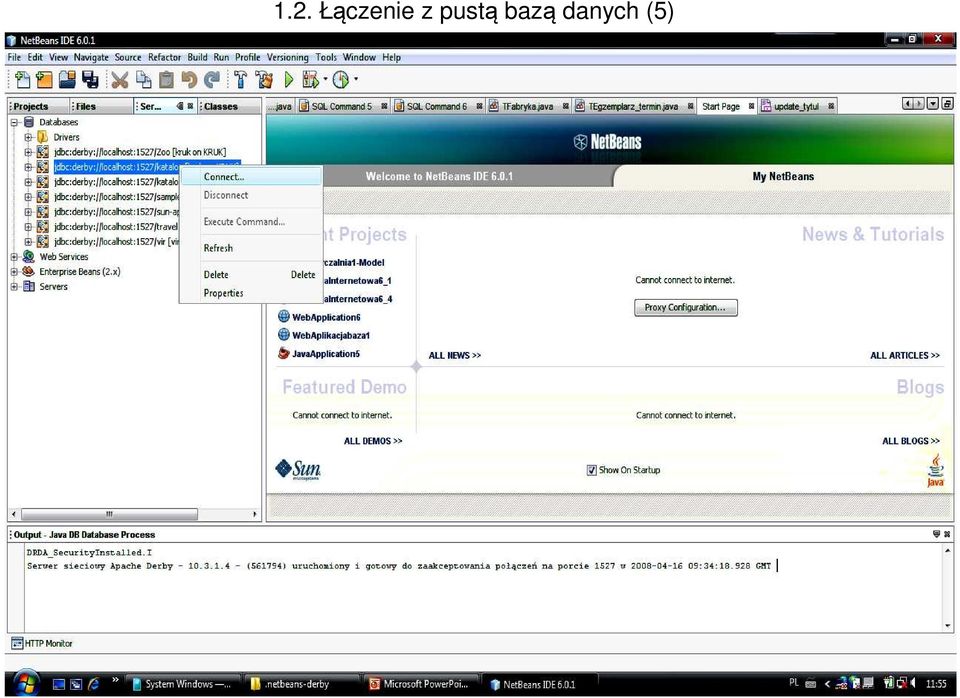Open the TEgzemplarz_termin.java editor tab

tap(633, 107)
